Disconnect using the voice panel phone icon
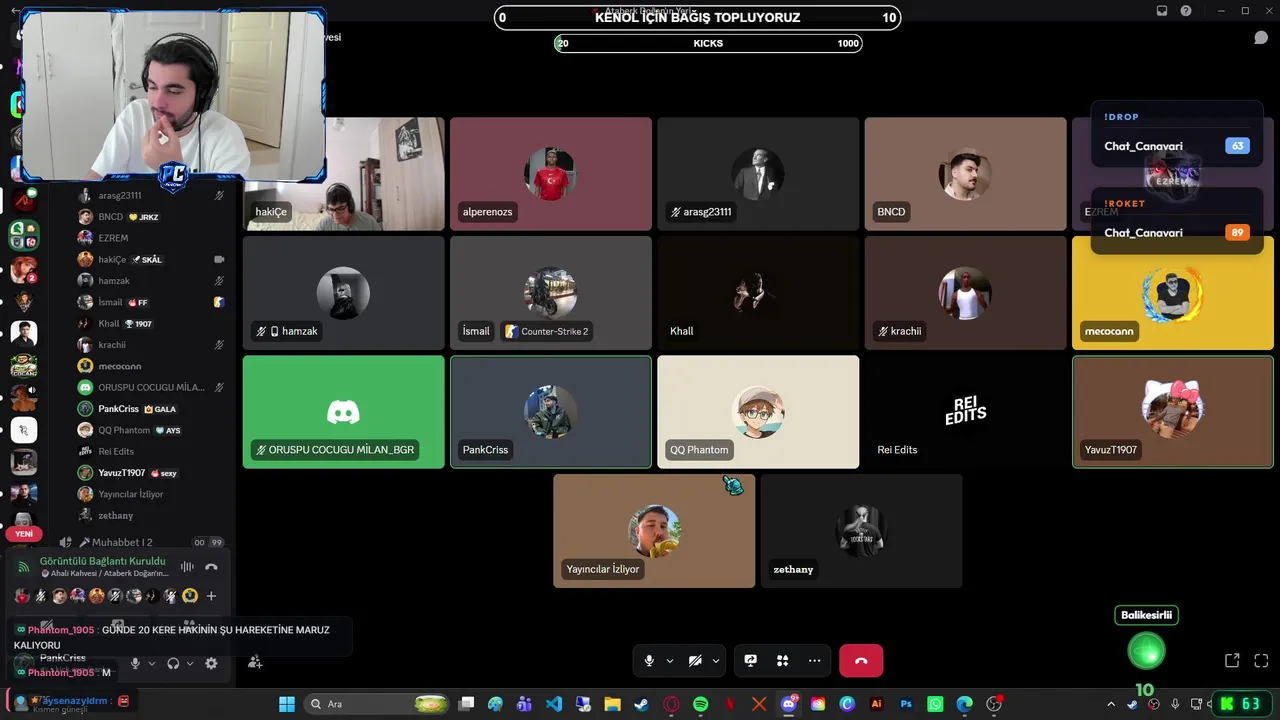 [x=211, y=567]
